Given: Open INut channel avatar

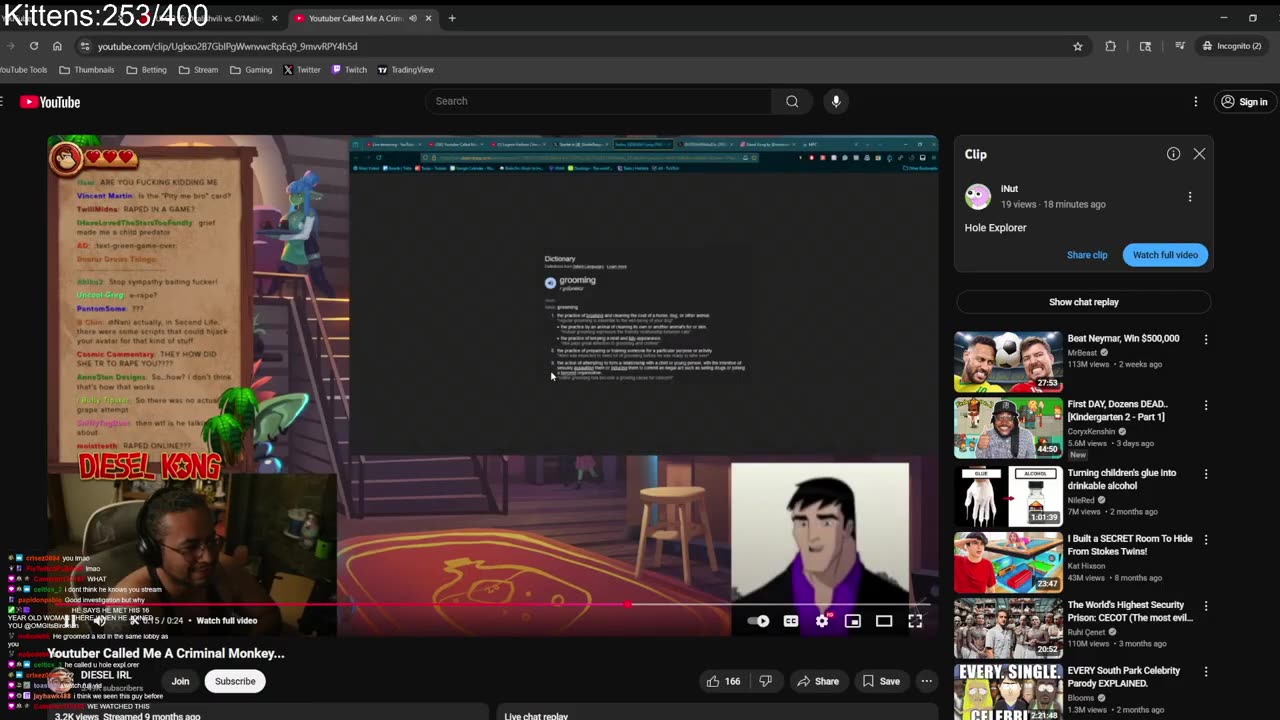Looking at the screenshot, I should 977,196.
